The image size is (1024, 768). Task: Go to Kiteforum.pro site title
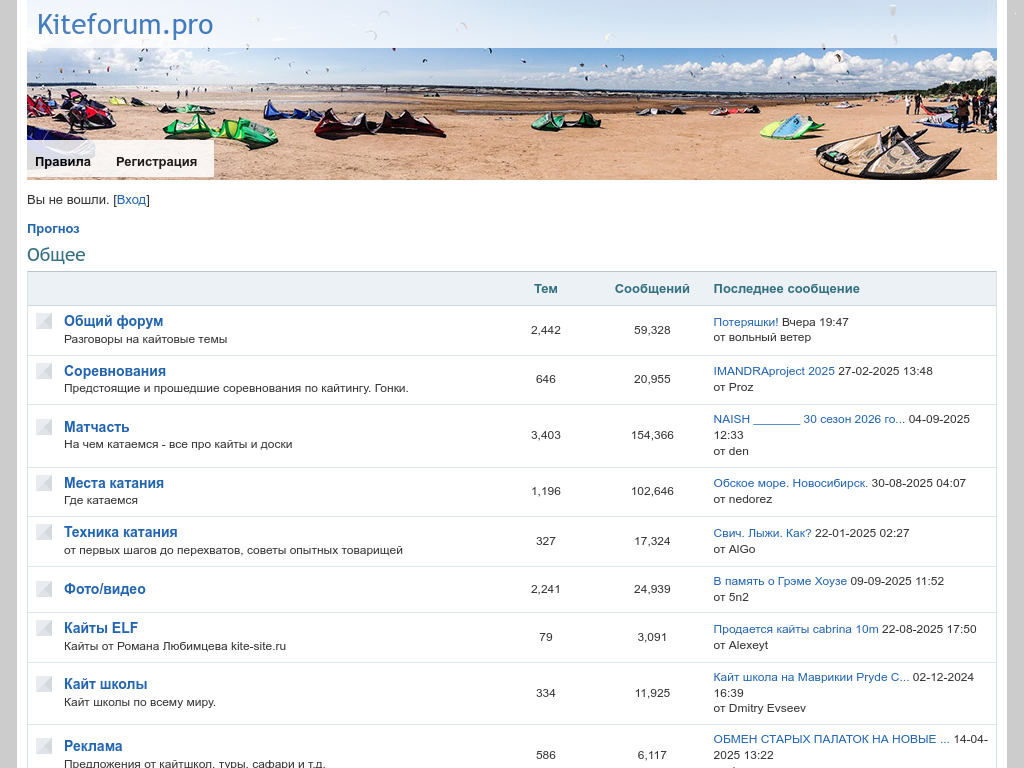click(x=125, y=24)
